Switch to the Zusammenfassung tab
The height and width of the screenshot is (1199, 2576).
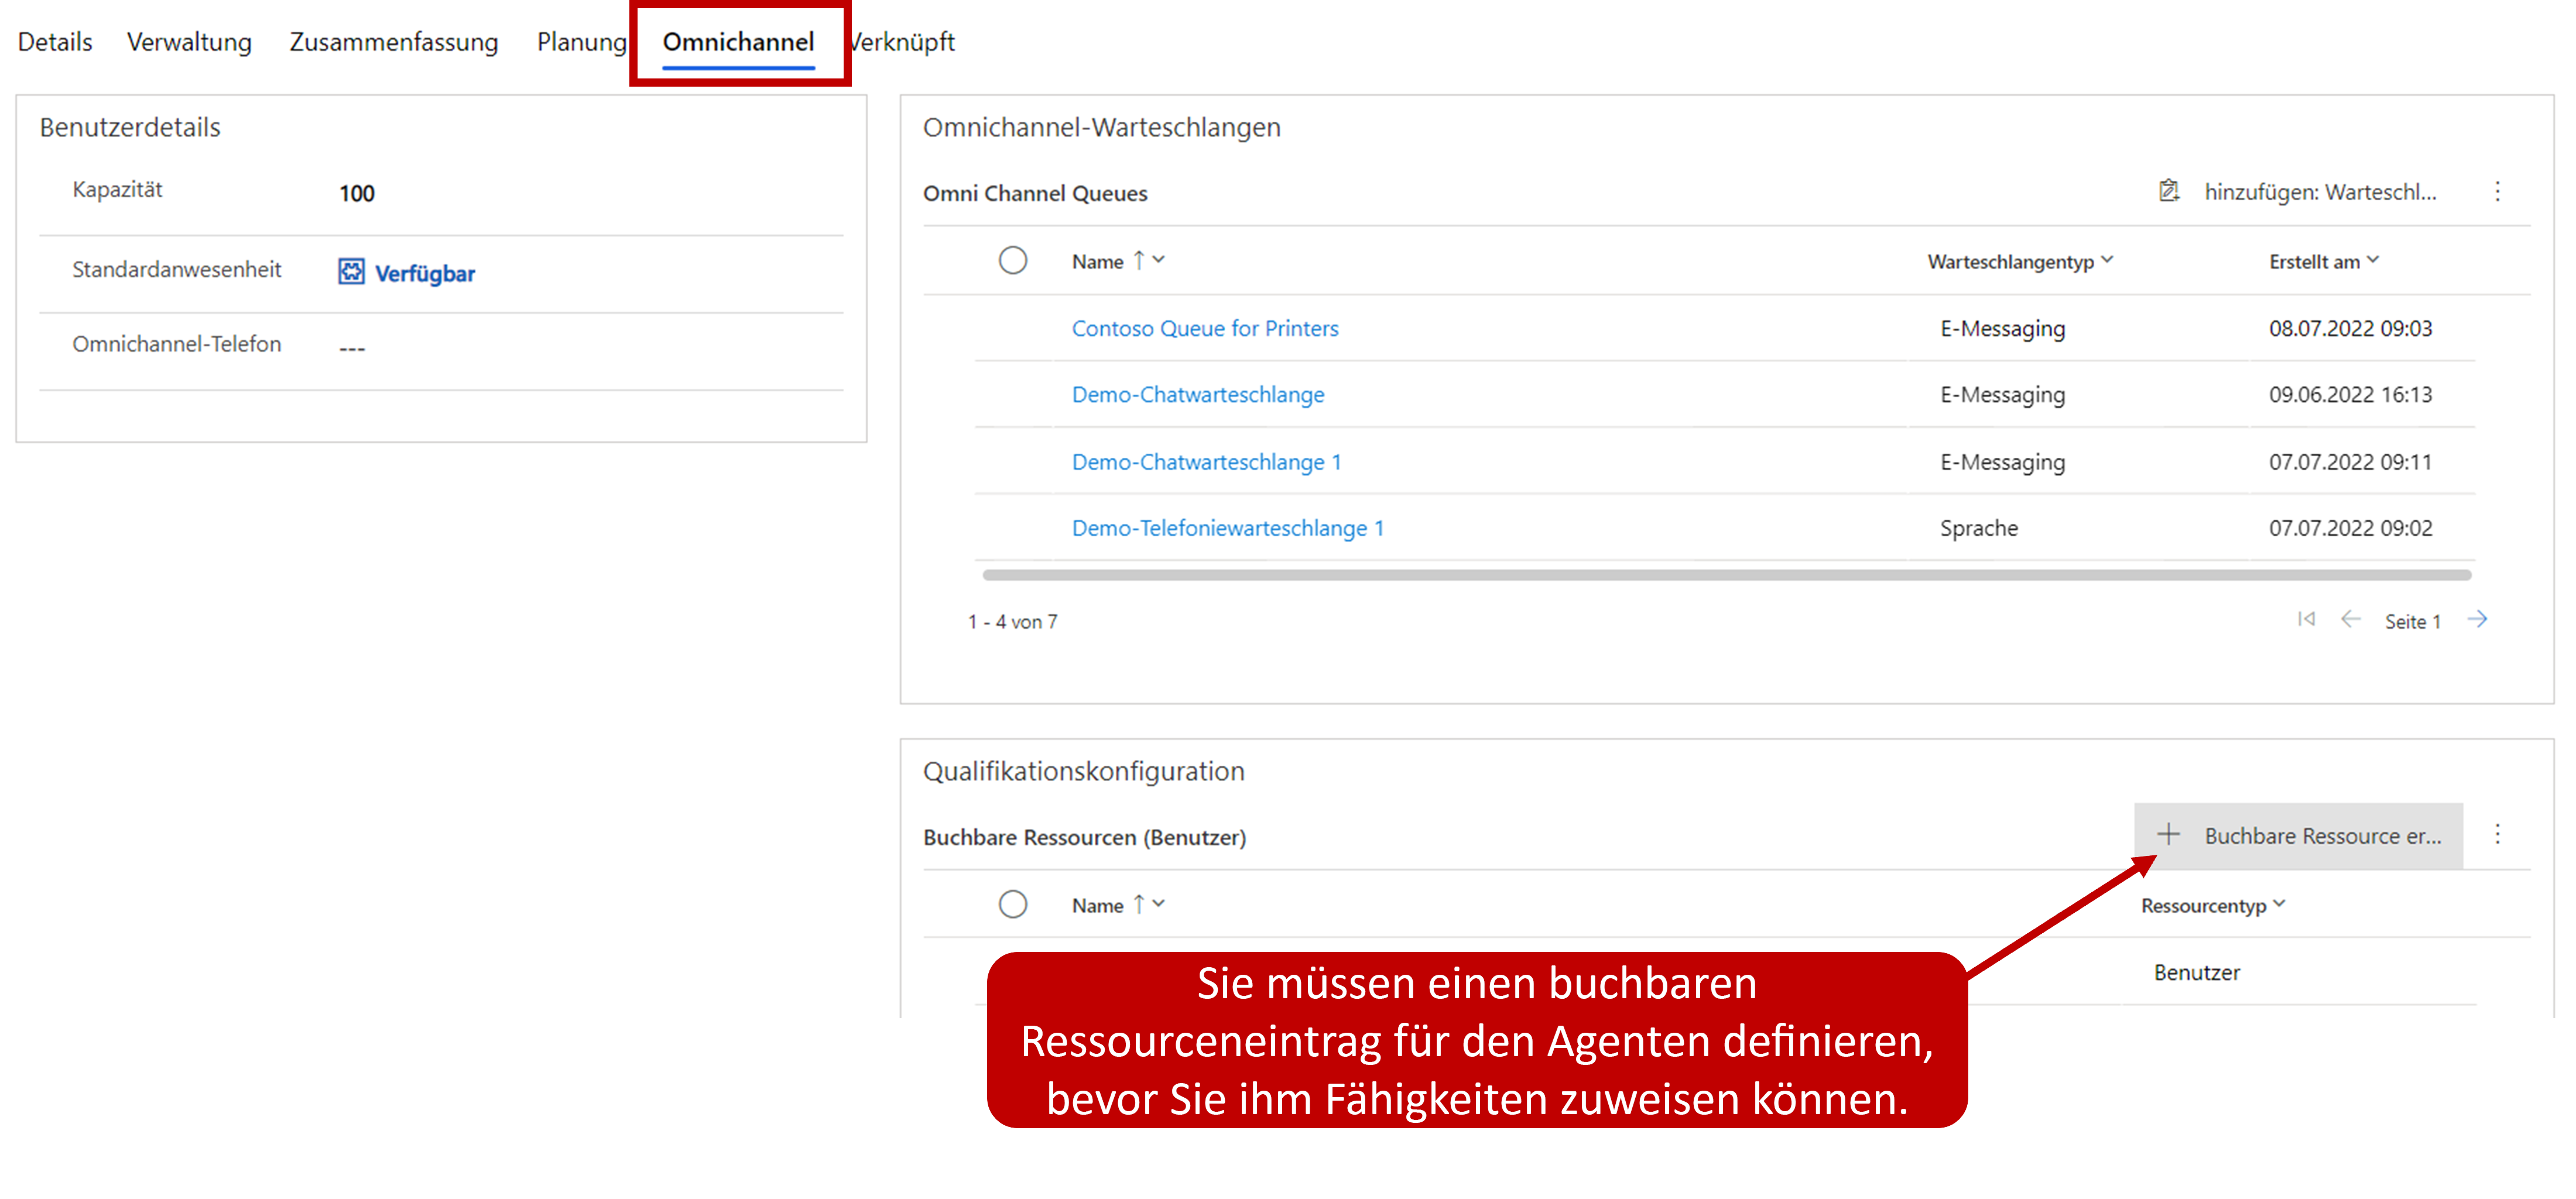[x=393, y=42]
